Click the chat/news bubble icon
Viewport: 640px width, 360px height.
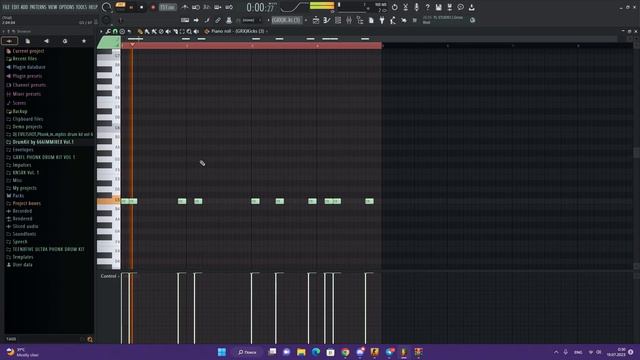pyautogui.click(x=460, y=7)
